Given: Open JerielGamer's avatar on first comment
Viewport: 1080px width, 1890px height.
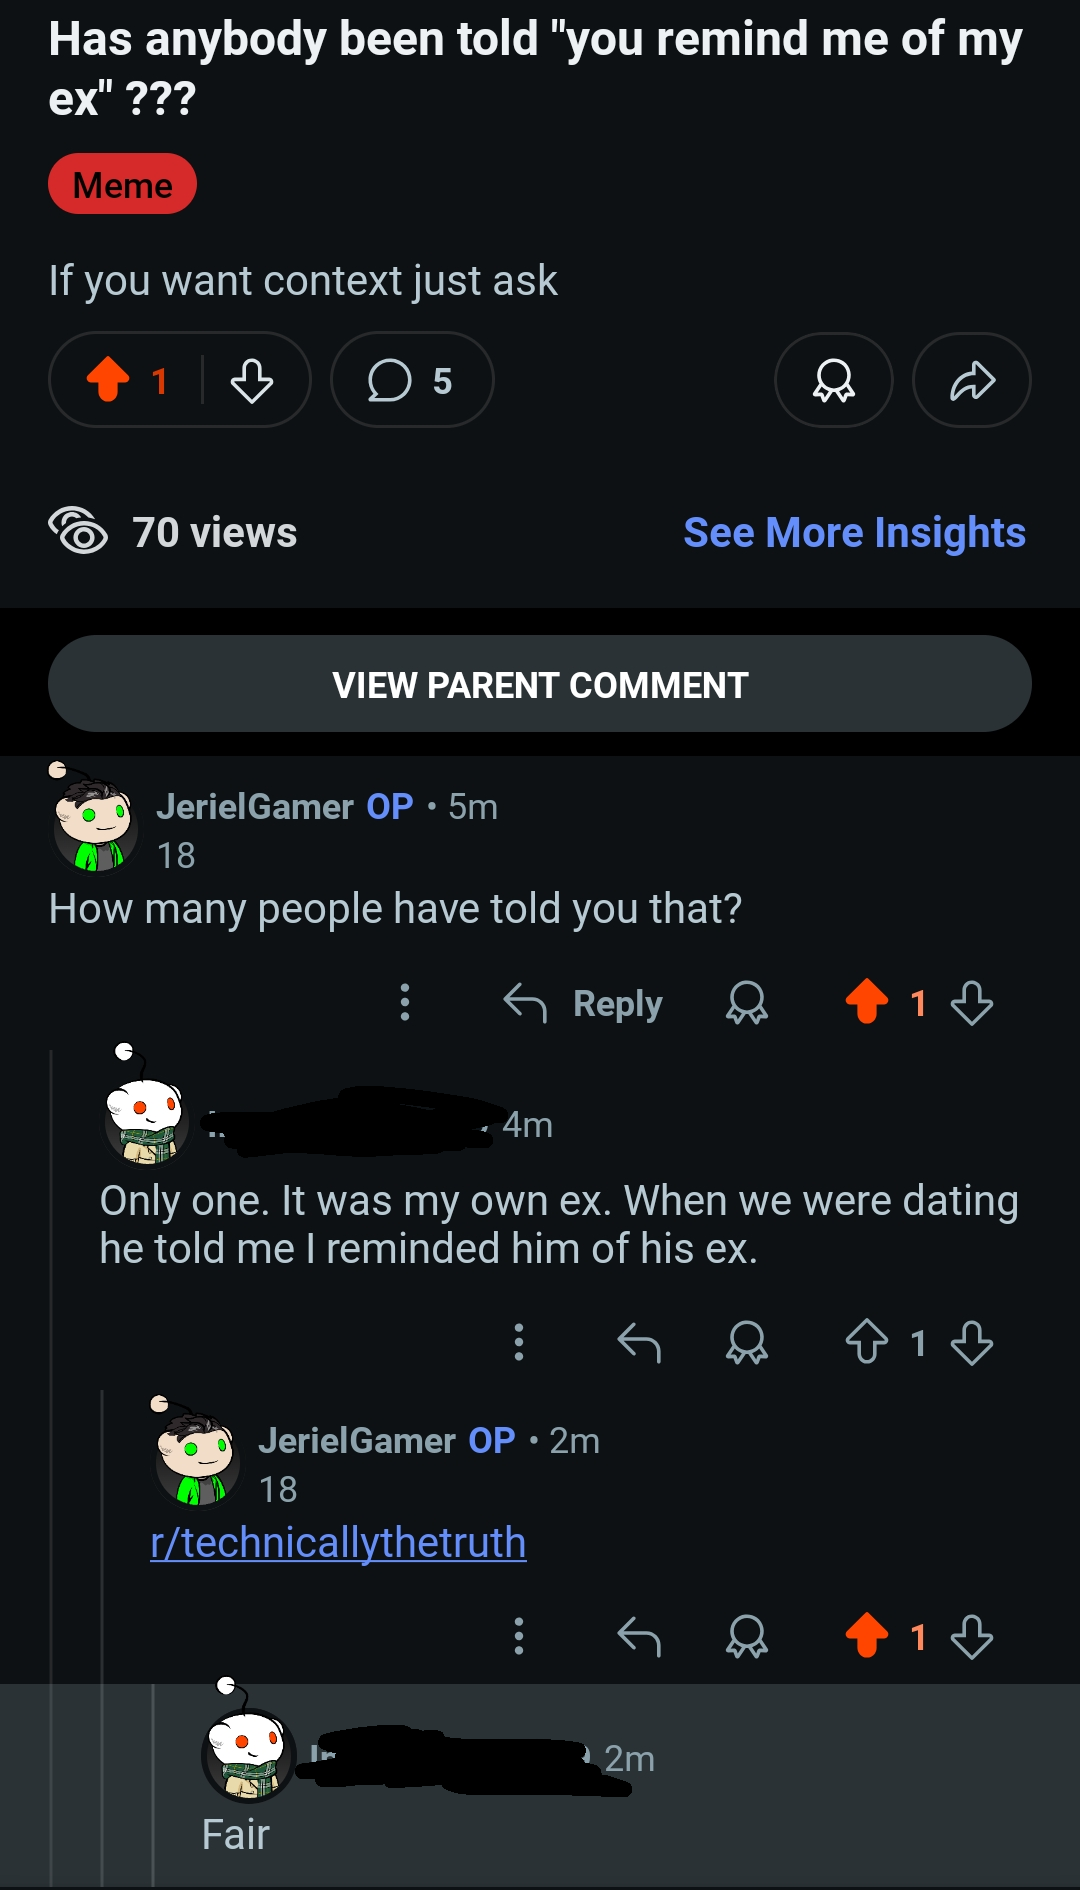Looking at the screenshot, I should [x=94, y=822].
